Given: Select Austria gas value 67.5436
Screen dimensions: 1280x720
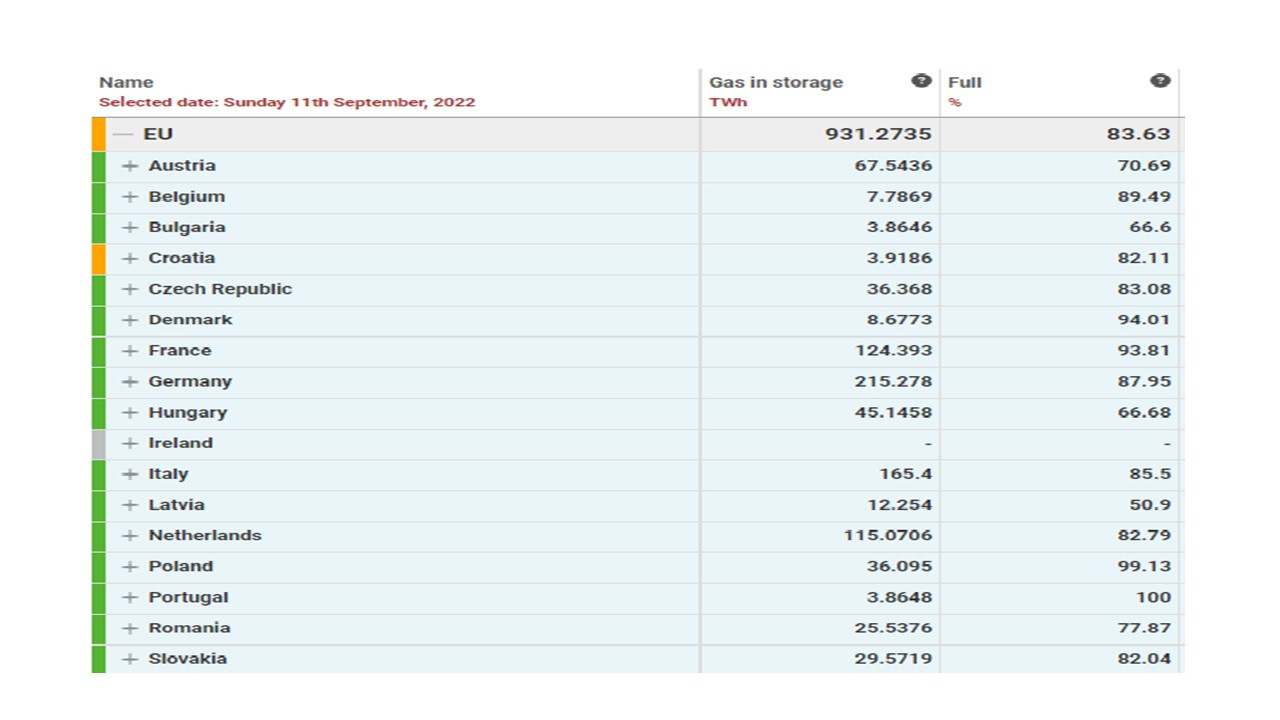Looking at the screenshot, I should pos(893,166).
